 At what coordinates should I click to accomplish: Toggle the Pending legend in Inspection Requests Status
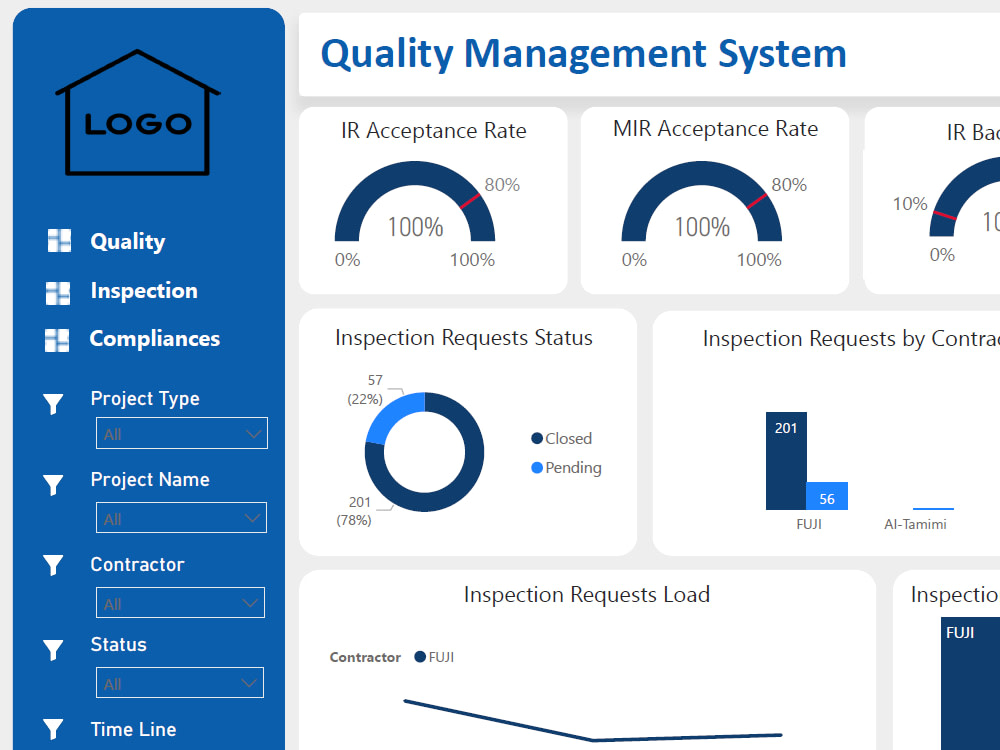[566, 467]
